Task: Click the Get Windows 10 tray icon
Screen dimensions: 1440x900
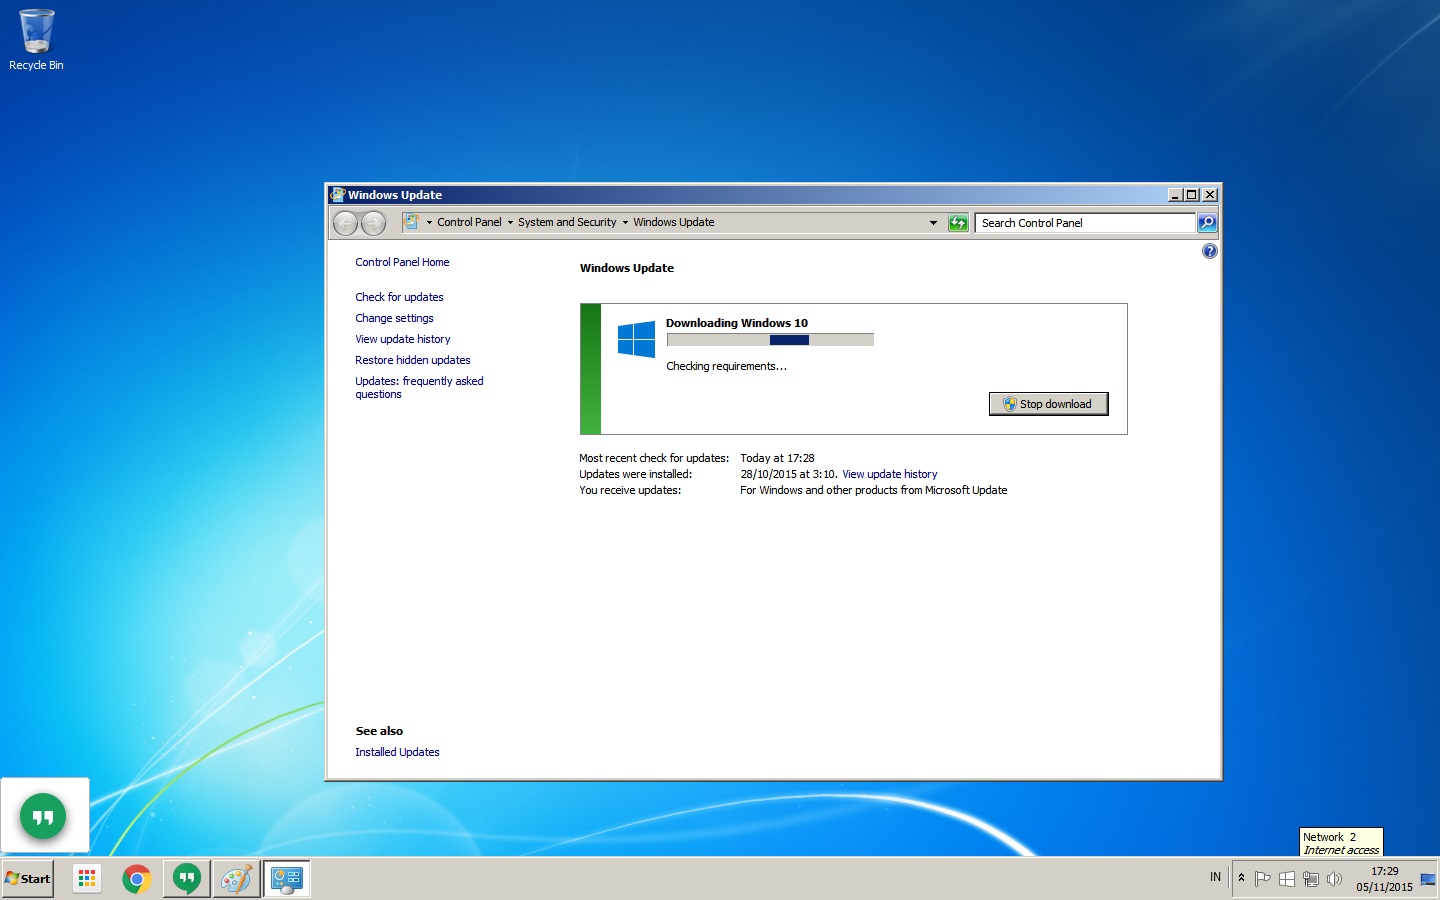Action: pyautogui.click(x=1286, y=879)
